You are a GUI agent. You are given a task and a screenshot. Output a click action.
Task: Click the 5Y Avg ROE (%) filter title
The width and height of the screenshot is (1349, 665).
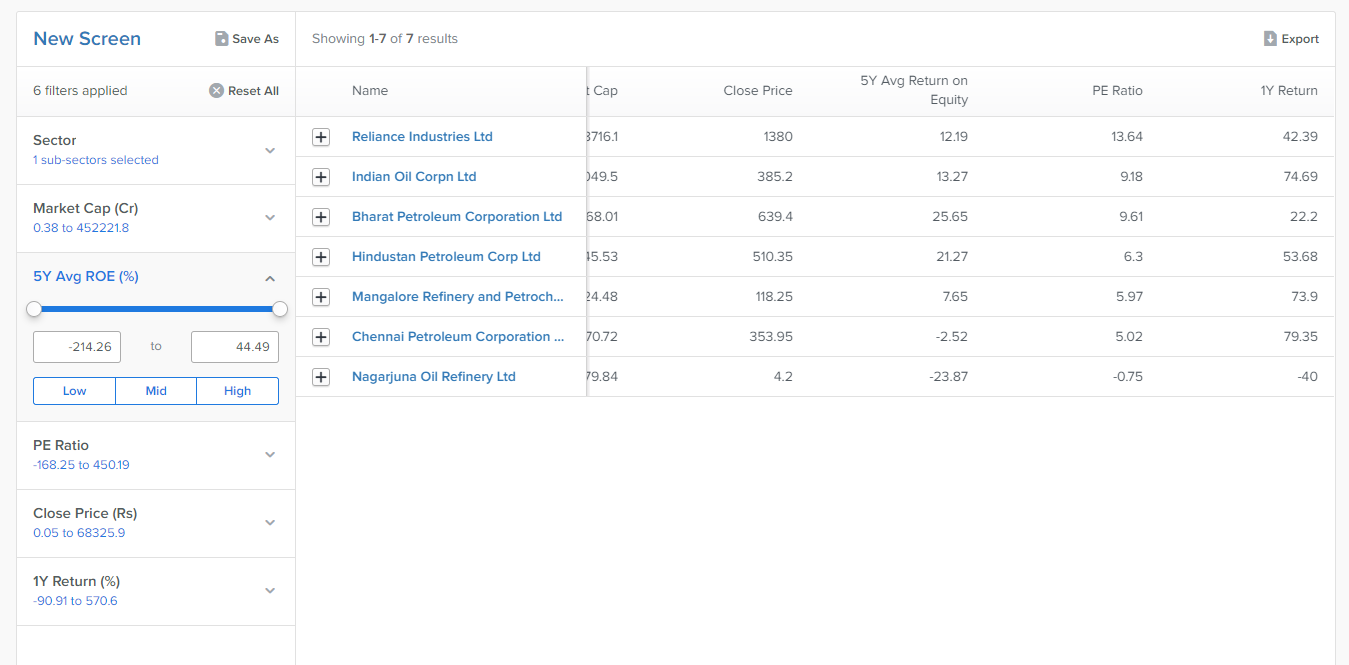[86, 277]
